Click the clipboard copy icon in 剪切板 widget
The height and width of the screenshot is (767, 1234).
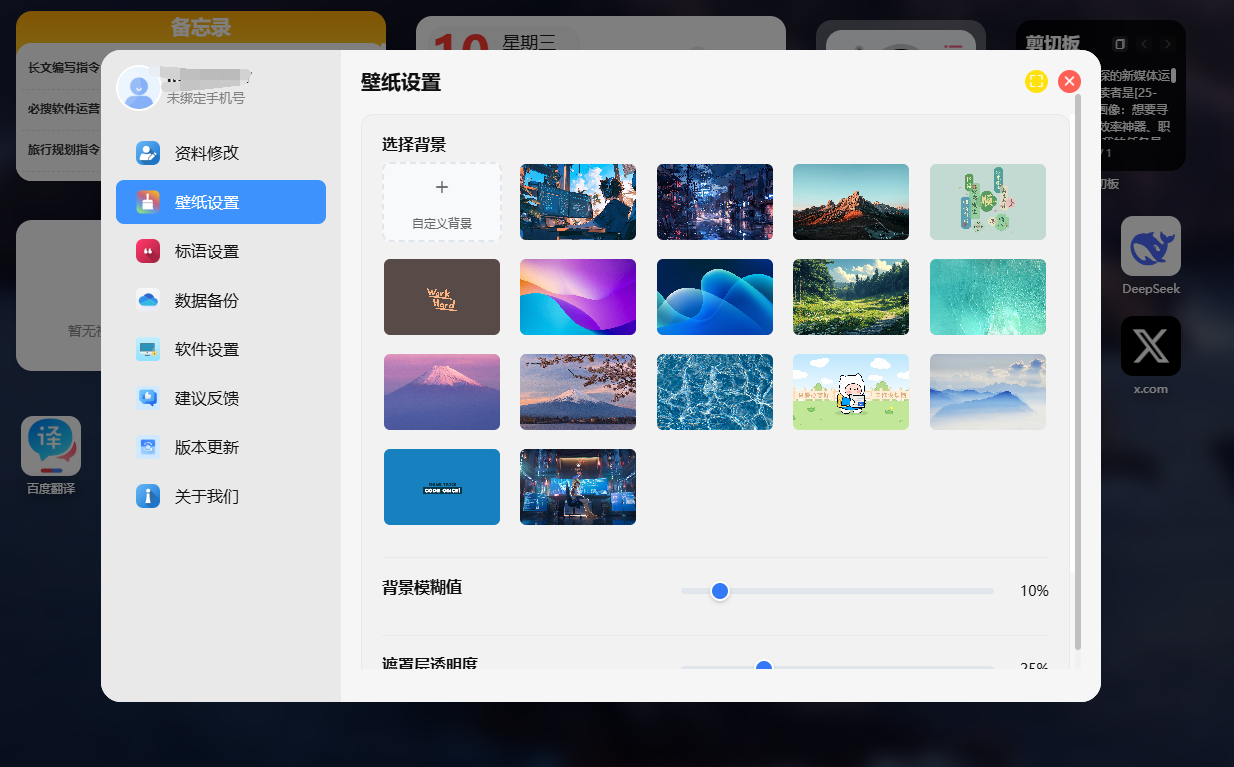pyautogui.click(x=1120, y=44)
